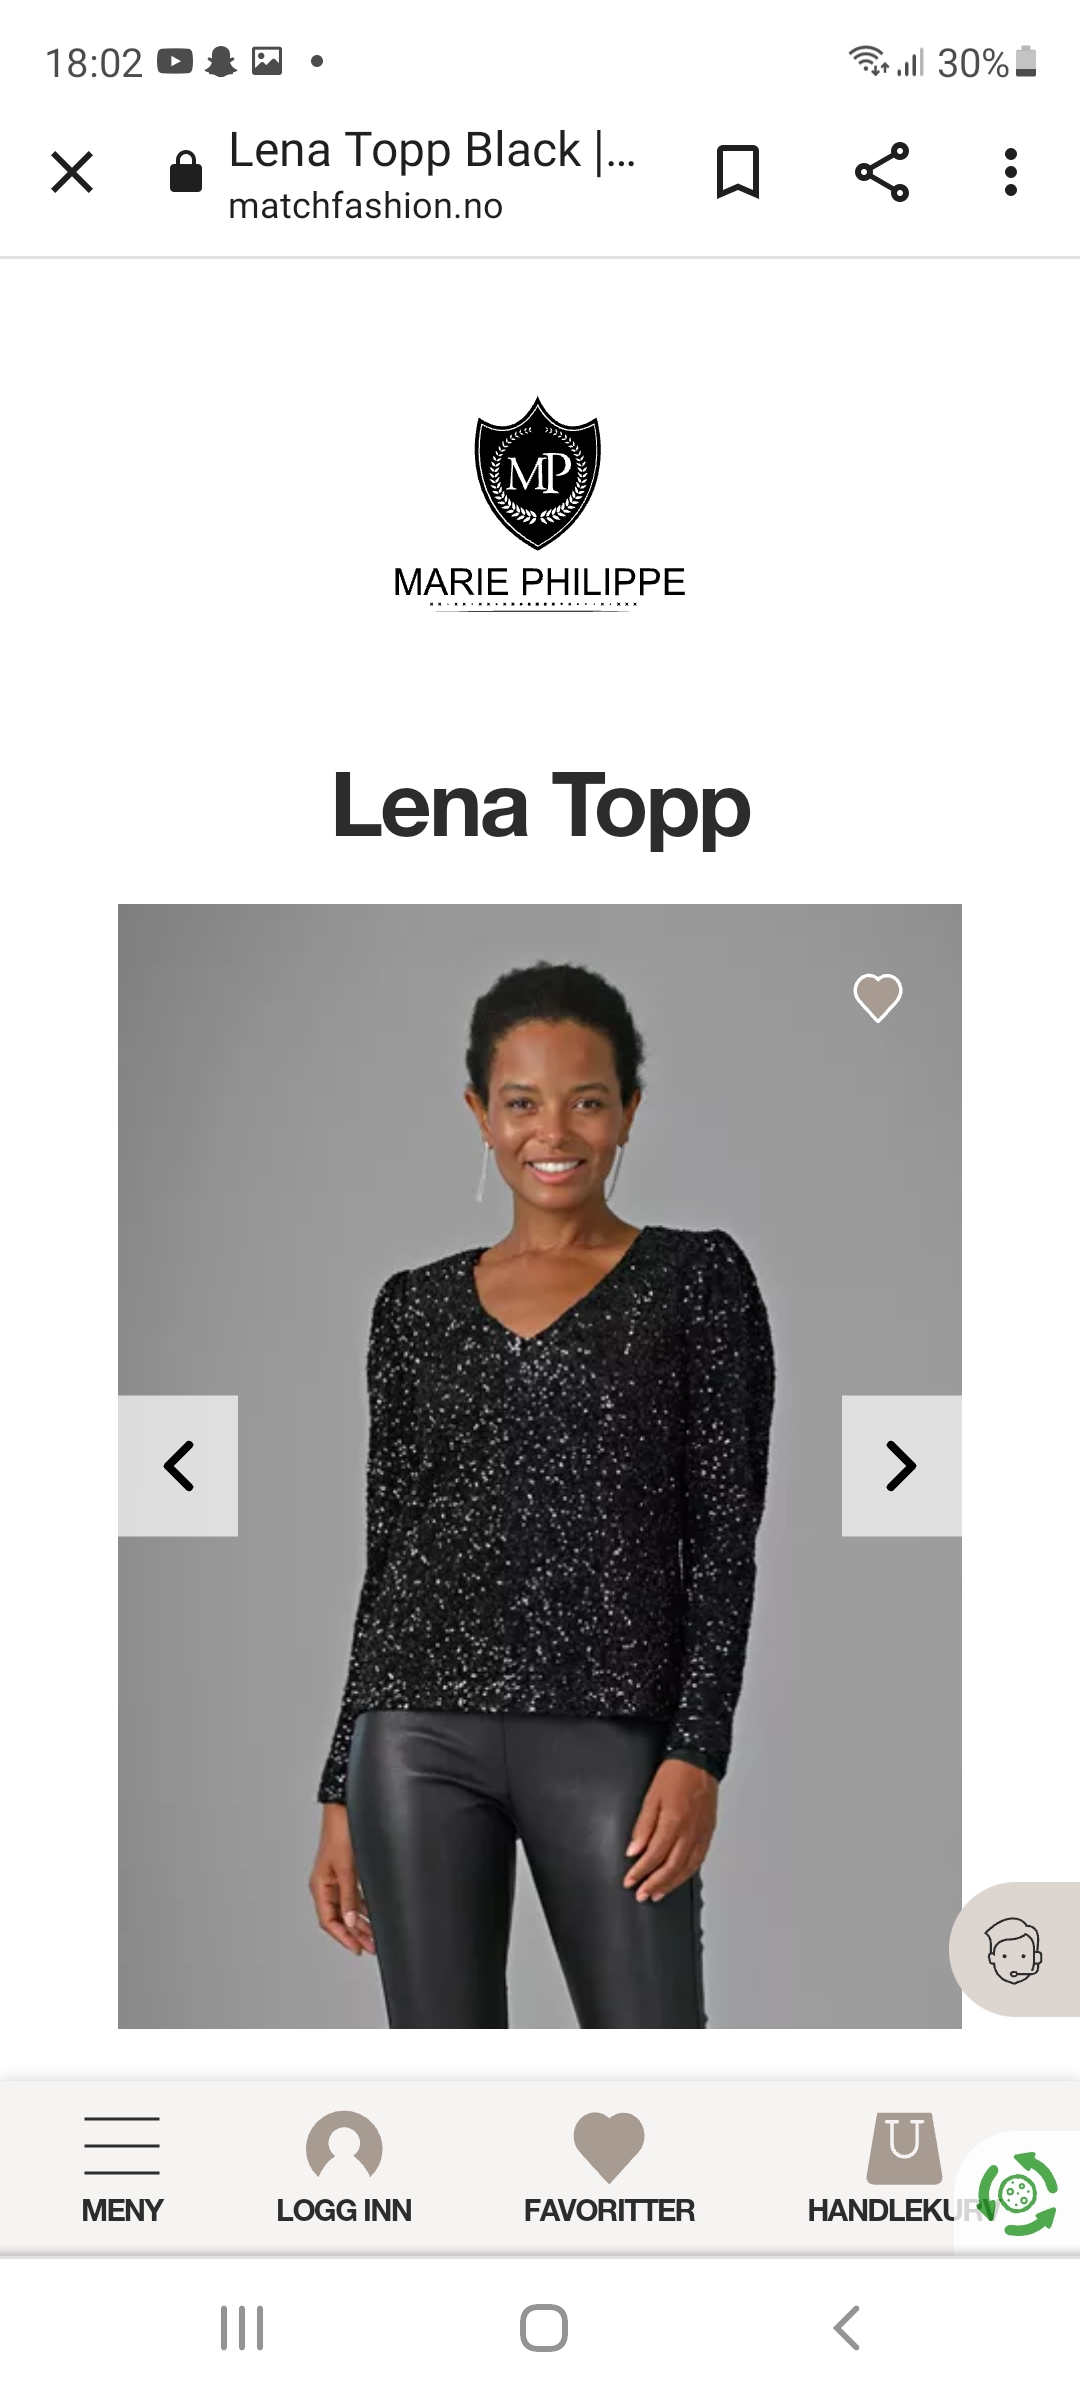The width and height of the screenshot is (1080, 2400).
Task: Tap Android recent apps button
Action: (x=242, y=2328)
